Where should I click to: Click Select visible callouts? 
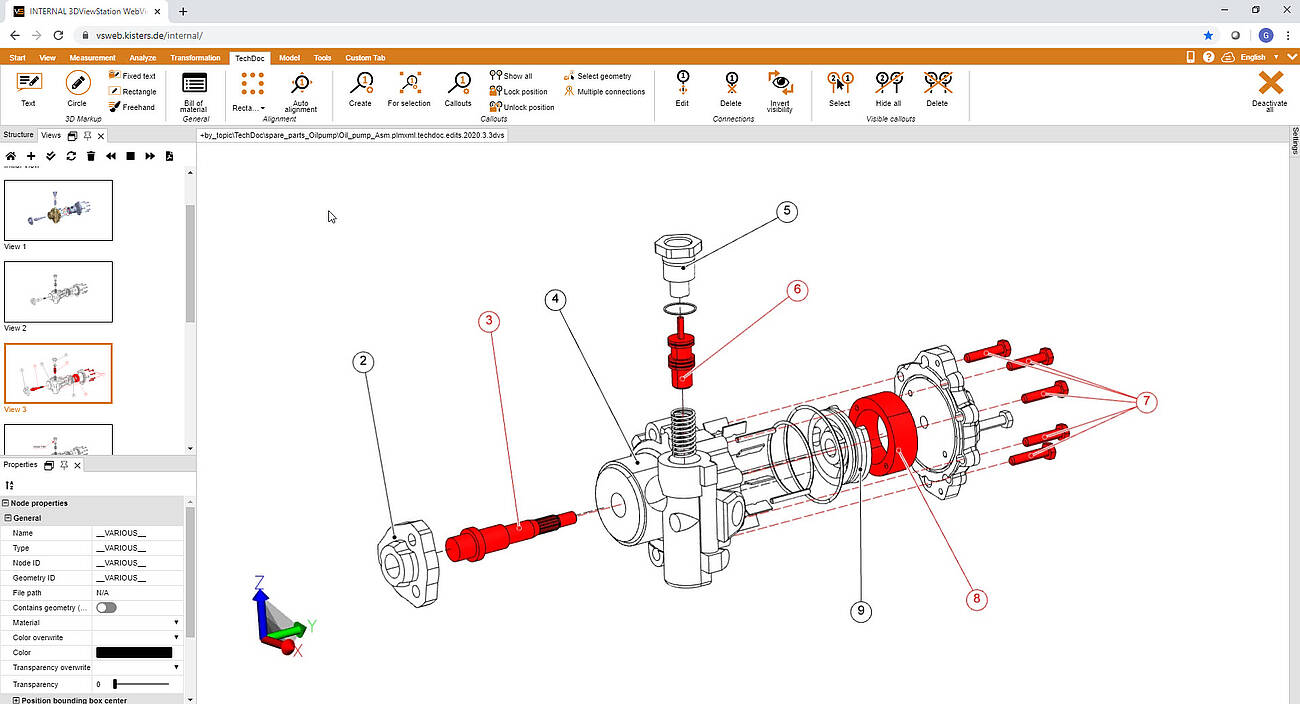[840, 89]
